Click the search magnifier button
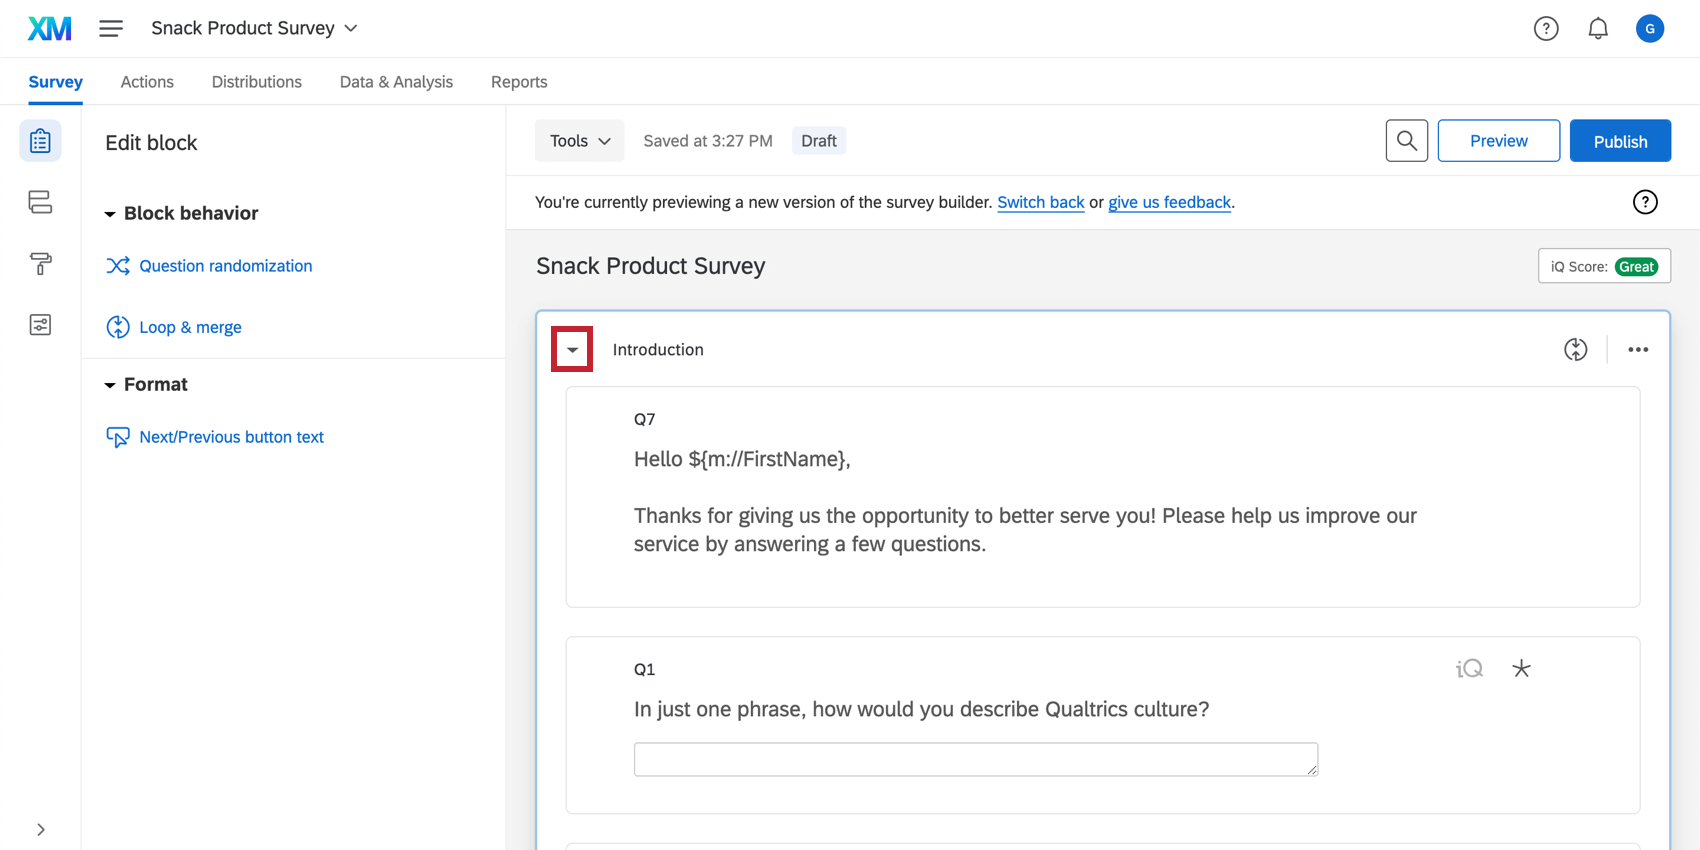 [x=1406, y=141]
